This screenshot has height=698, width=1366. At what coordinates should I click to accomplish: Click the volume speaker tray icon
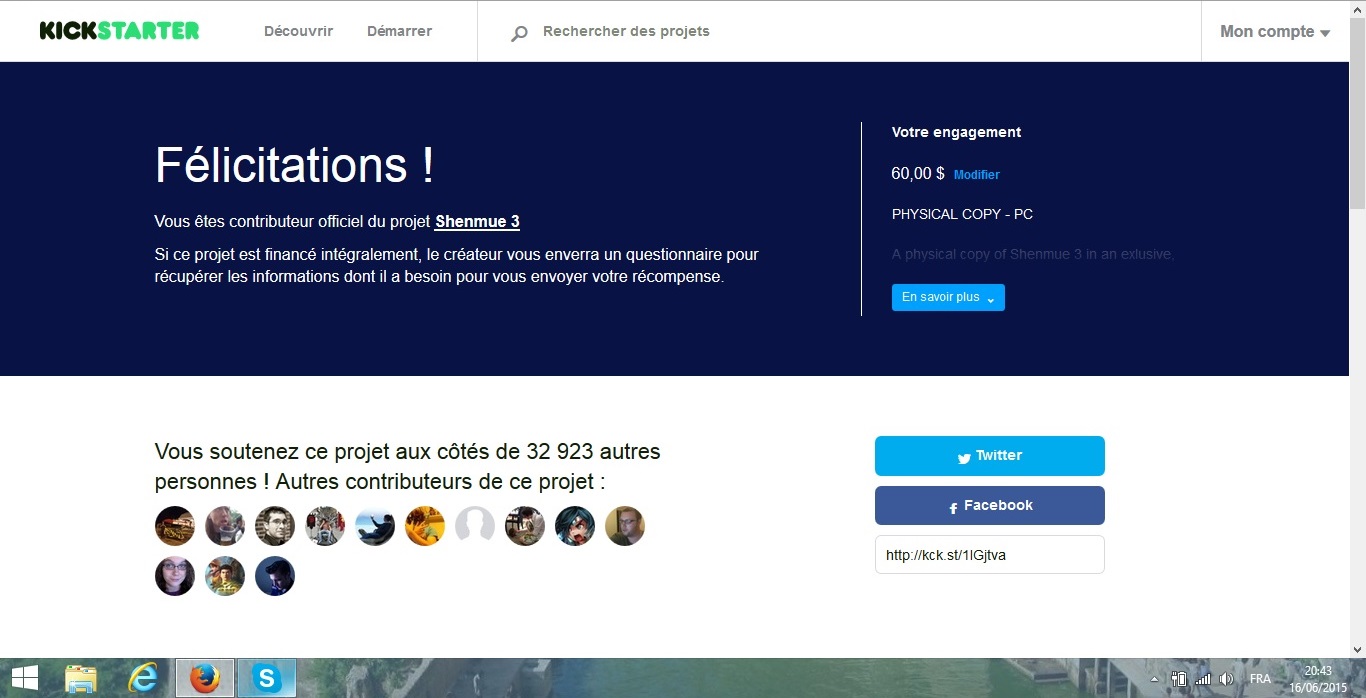(1226, 679)
